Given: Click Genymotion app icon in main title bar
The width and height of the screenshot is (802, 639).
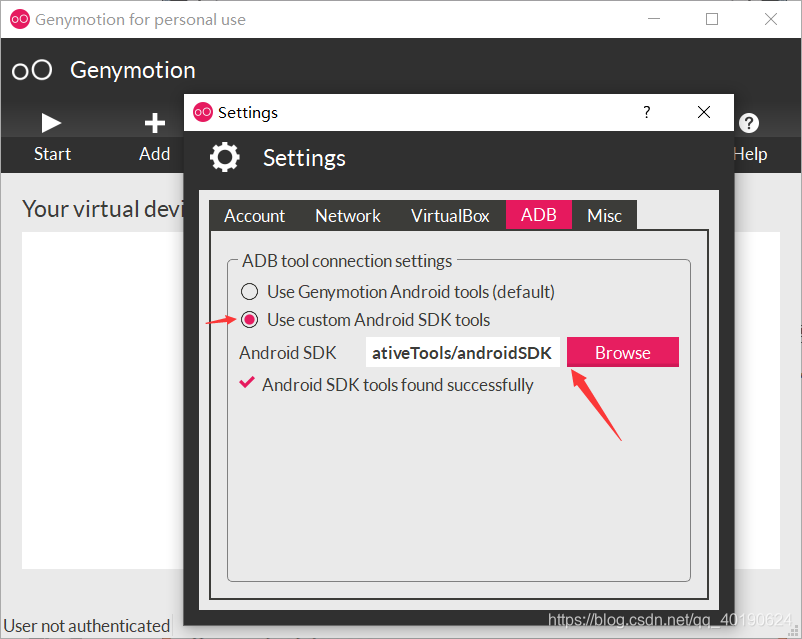Looking at the screenshot, I should (x=20, y=19).
